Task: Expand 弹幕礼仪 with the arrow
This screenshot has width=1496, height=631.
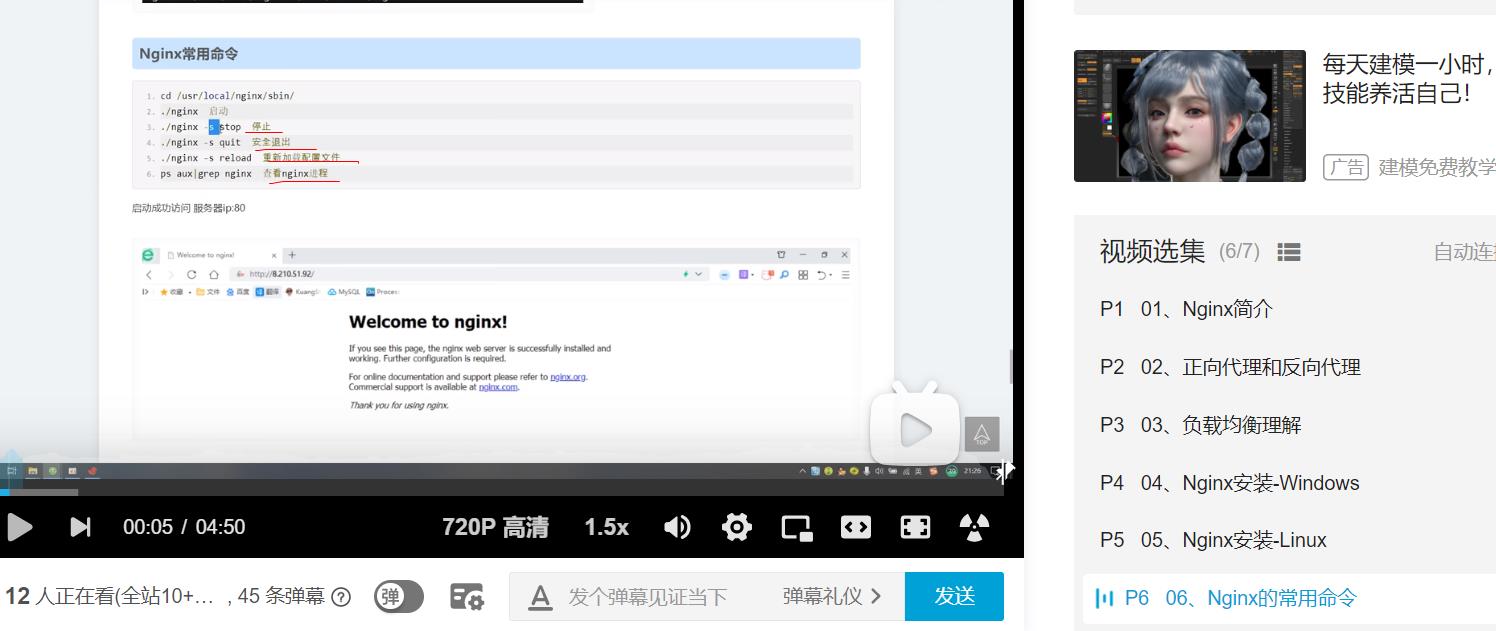Action: click(x=832, y=597)
